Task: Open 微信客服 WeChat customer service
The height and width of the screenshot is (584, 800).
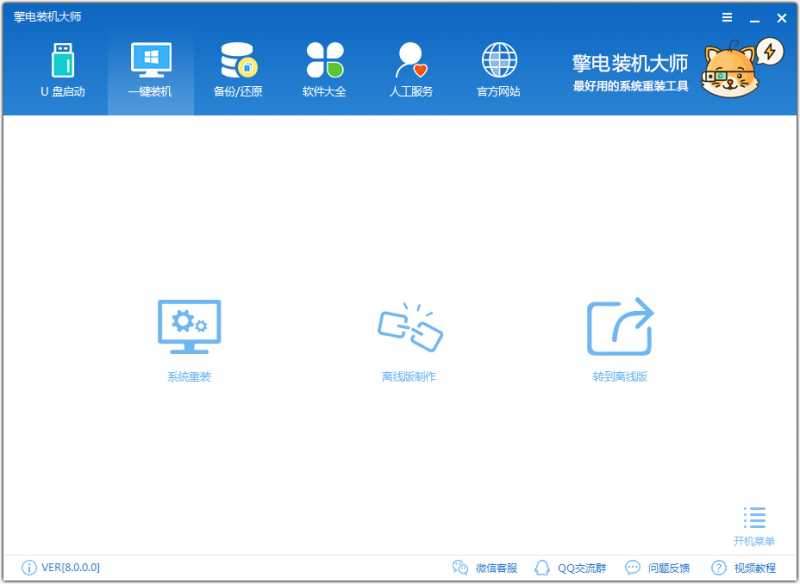Action: tap(485, 566)
